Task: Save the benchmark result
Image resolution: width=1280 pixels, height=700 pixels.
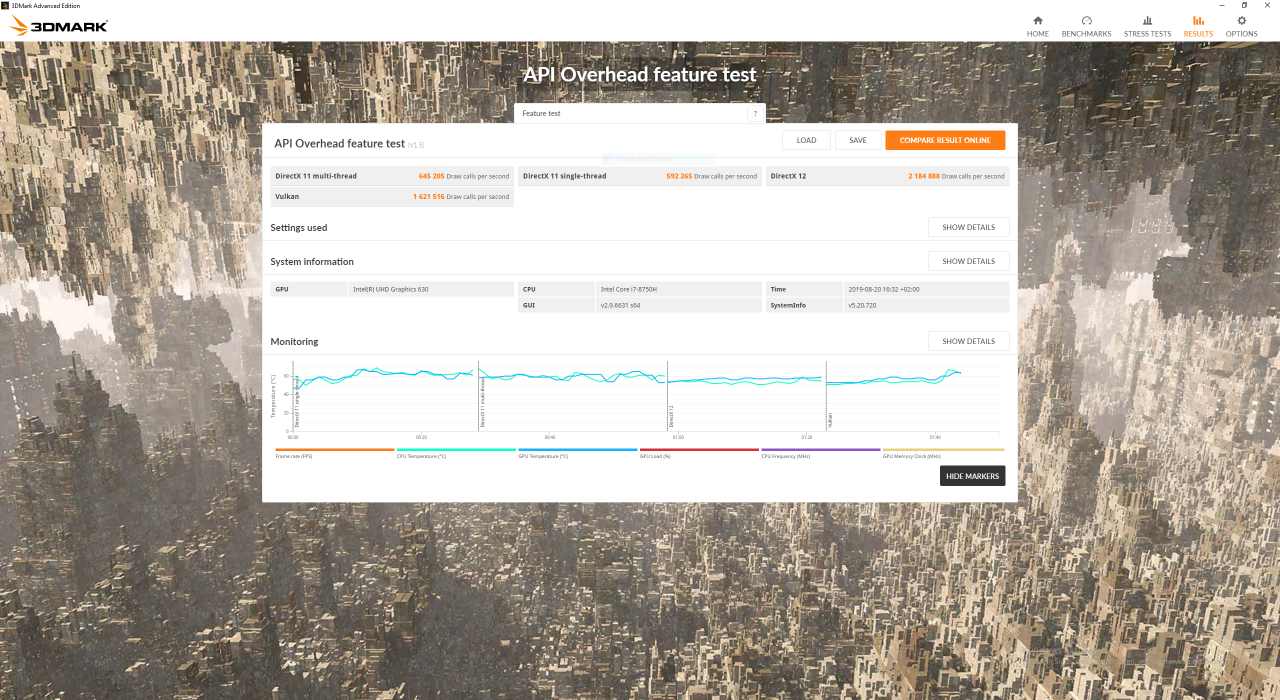Action: coord(858,140)
